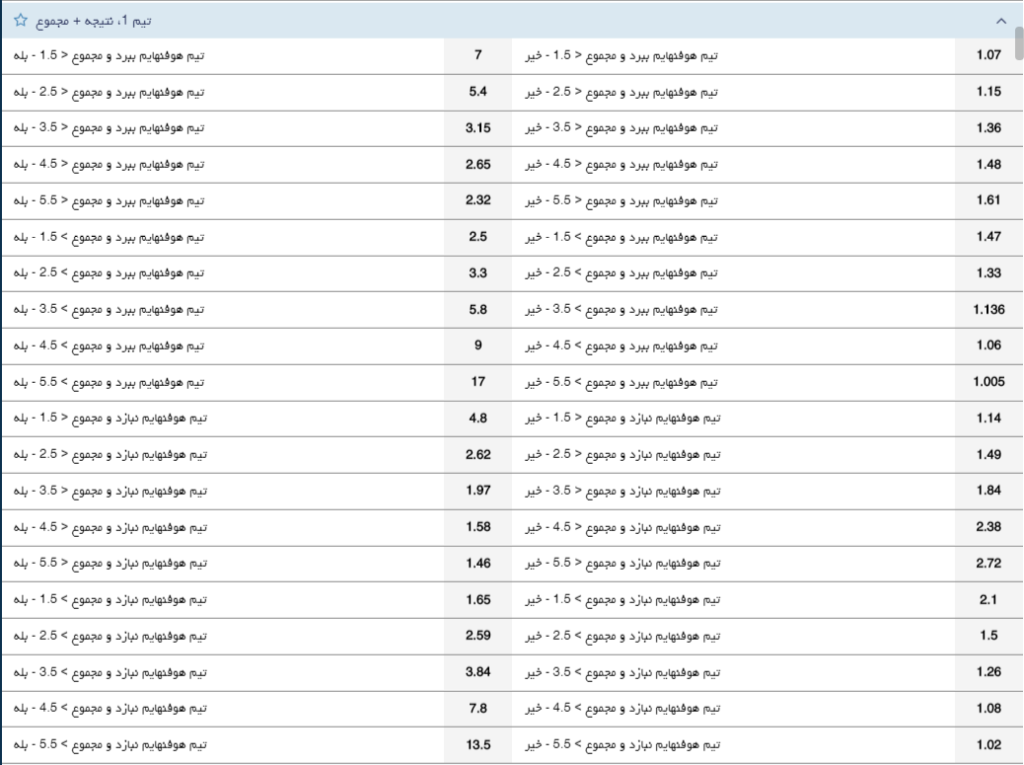Collapse the 'تیم 1، نتیجه + مجموع' section chevron

pos(1000,20)
